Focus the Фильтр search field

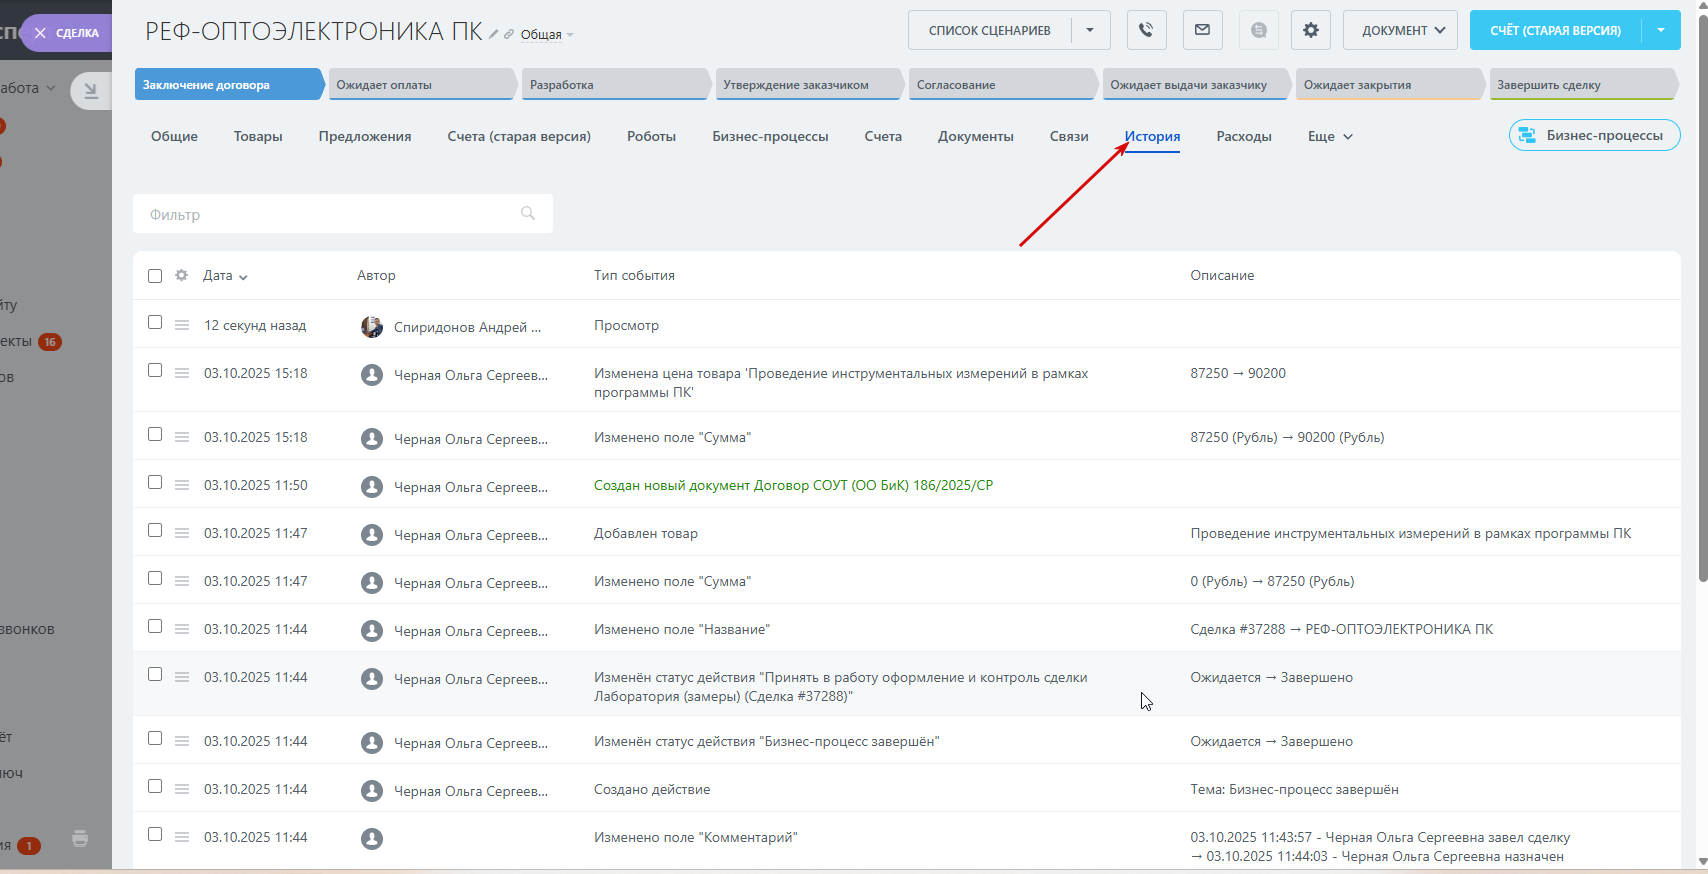click(343, 214)
